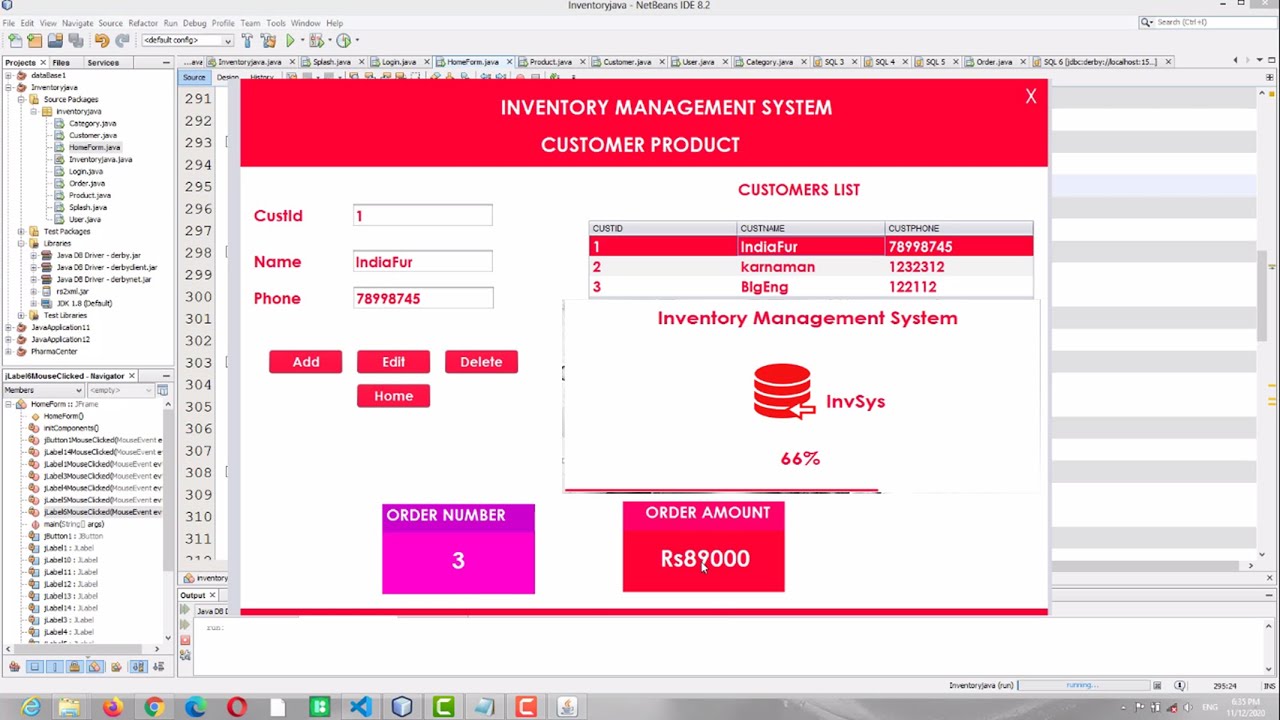
Task: Click the New File toolbar icon
Action: tap(15, 40)
